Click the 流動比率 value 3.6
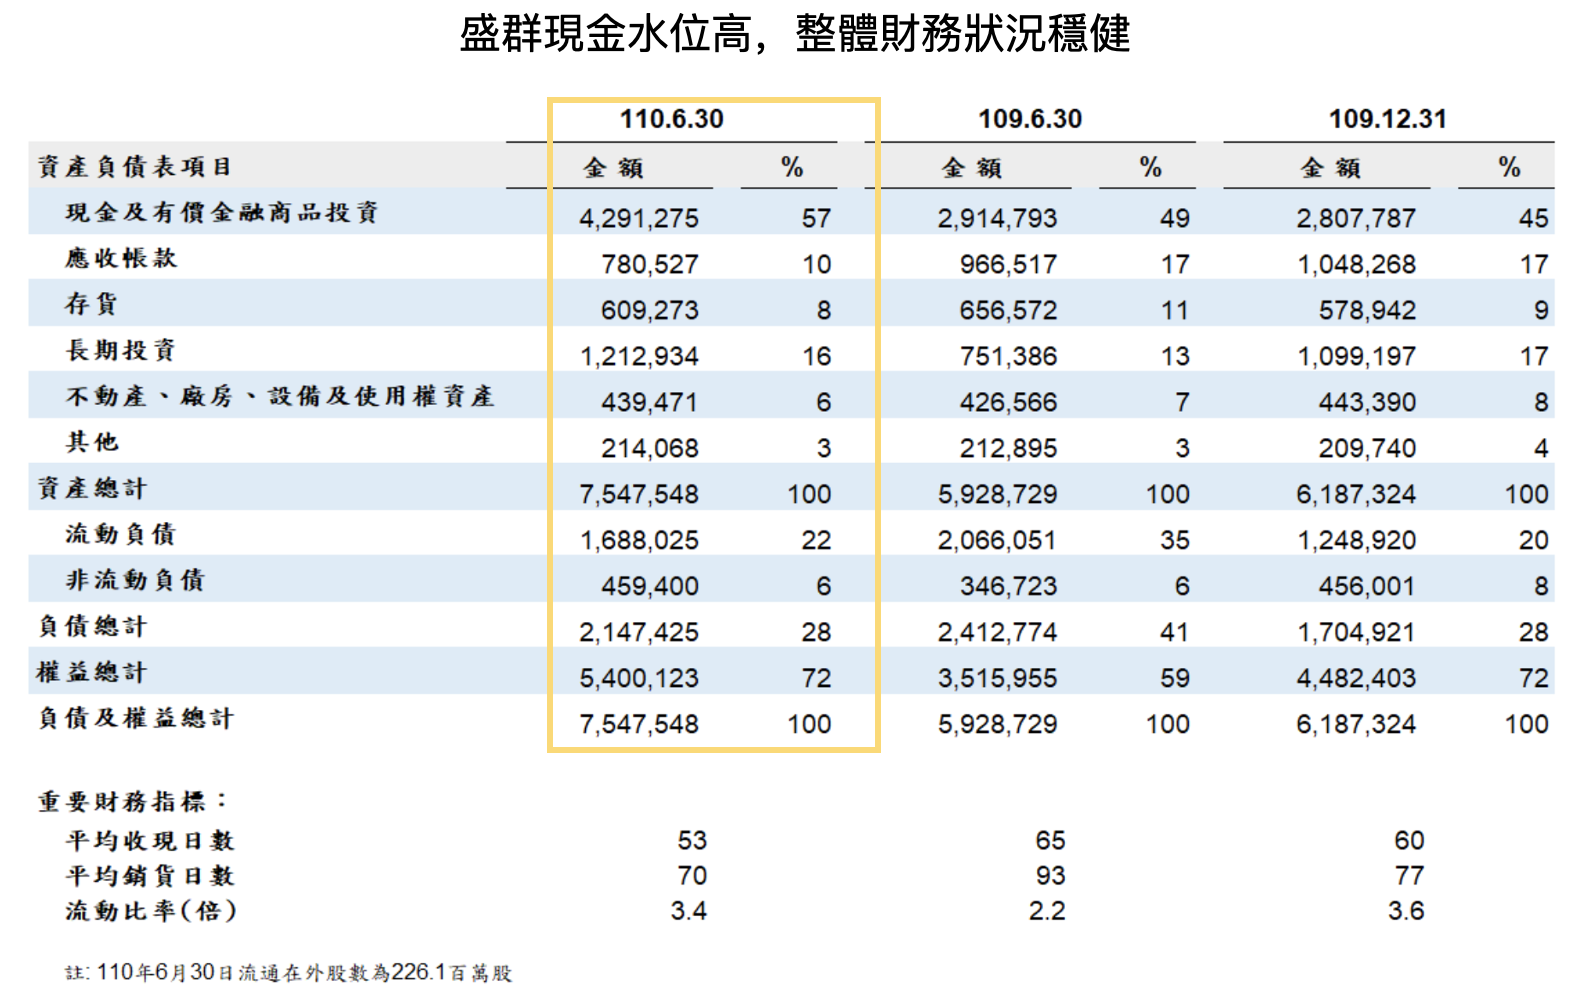Viewport: 1596px width, 994px height. pyautogui.click(x=1405, y=911)
